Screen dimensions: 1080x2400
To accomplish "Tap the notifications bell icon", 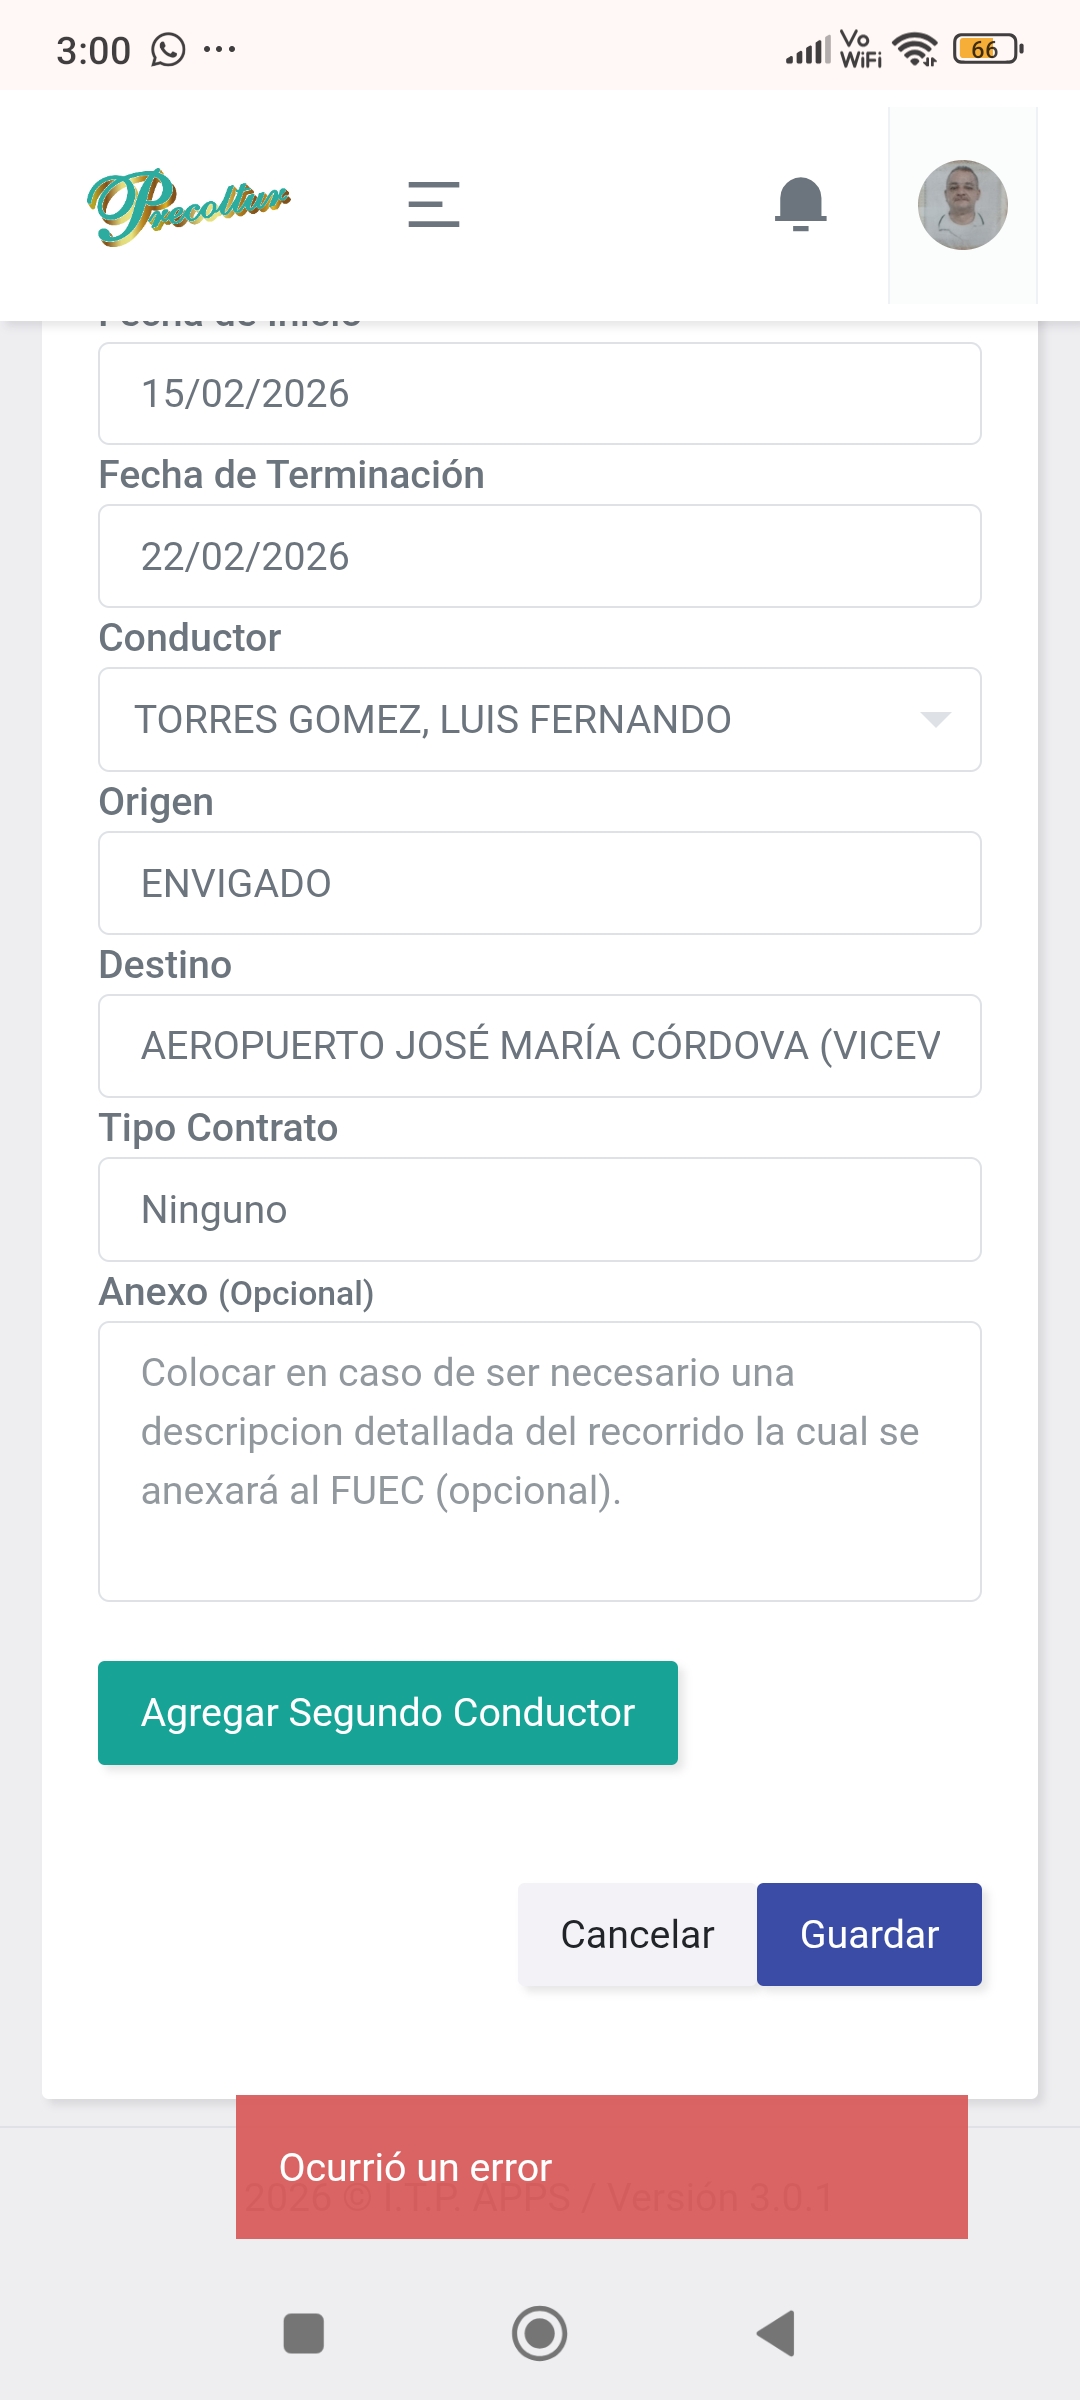I will coord(800,204).
